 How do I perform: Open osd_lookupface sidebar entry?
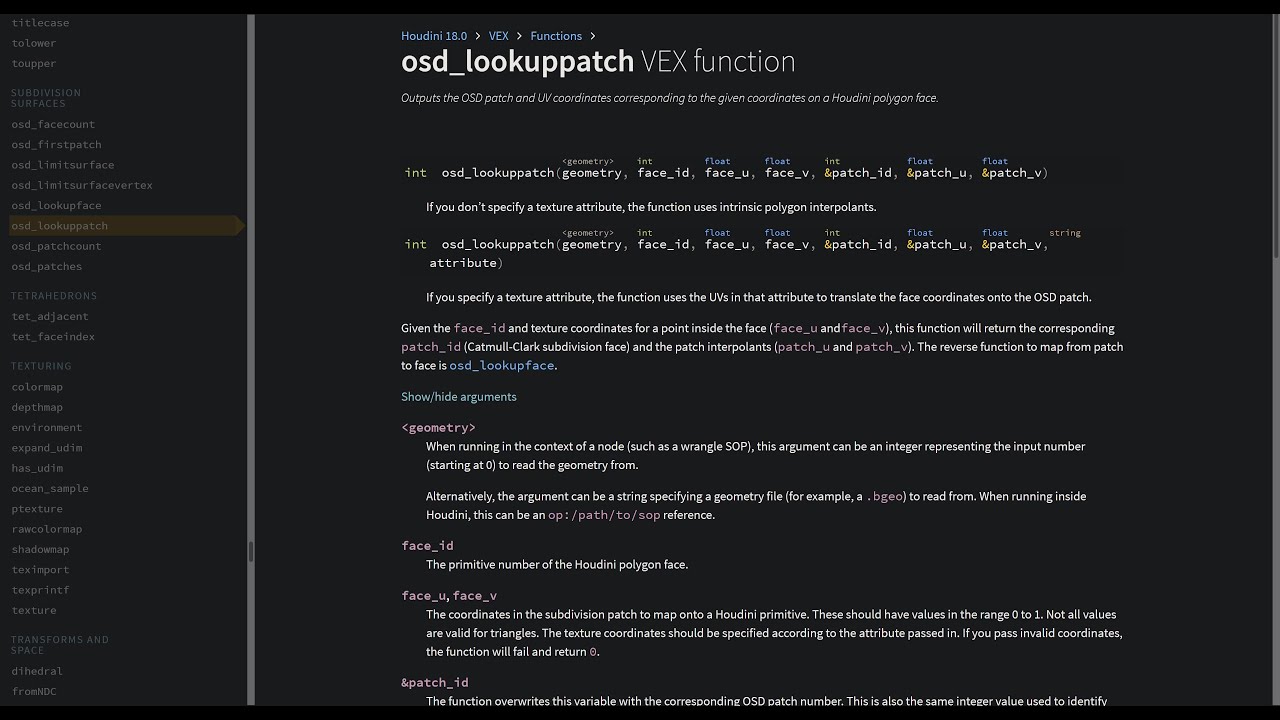tap(56, 205)
